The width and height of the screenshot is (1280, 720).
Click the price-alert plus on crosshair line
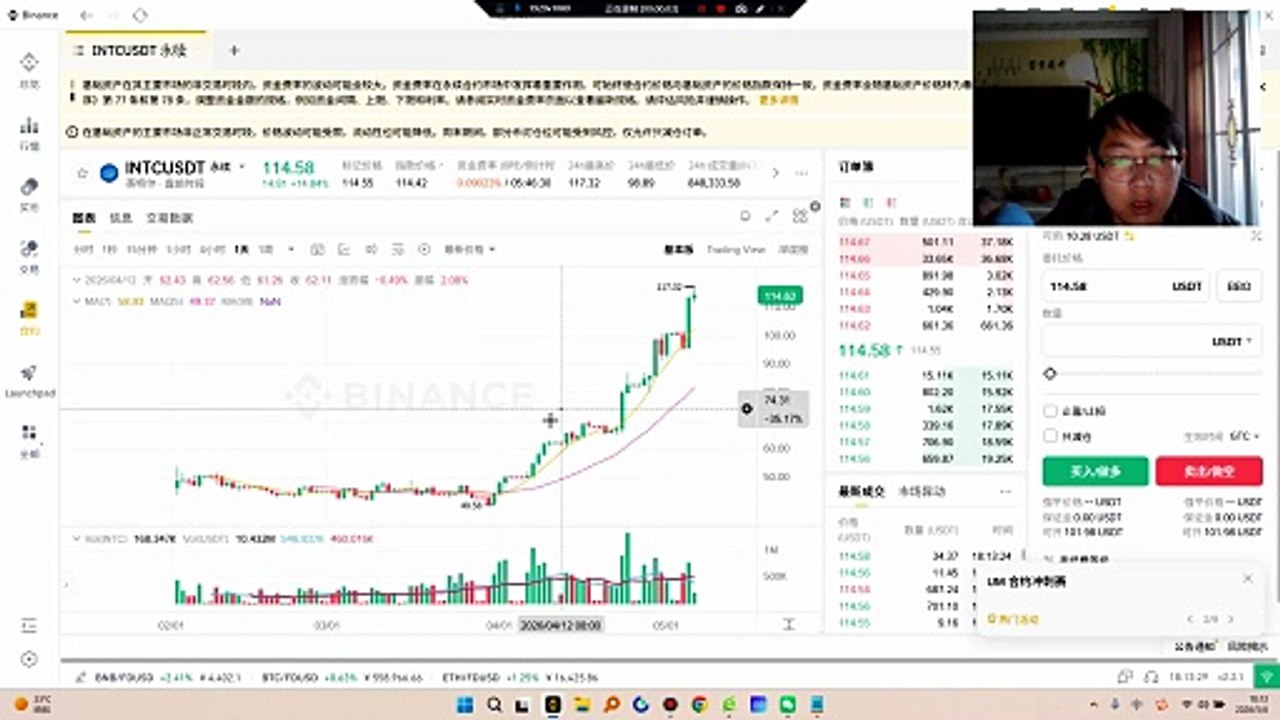pyautogui.click(x=746, y=409)
